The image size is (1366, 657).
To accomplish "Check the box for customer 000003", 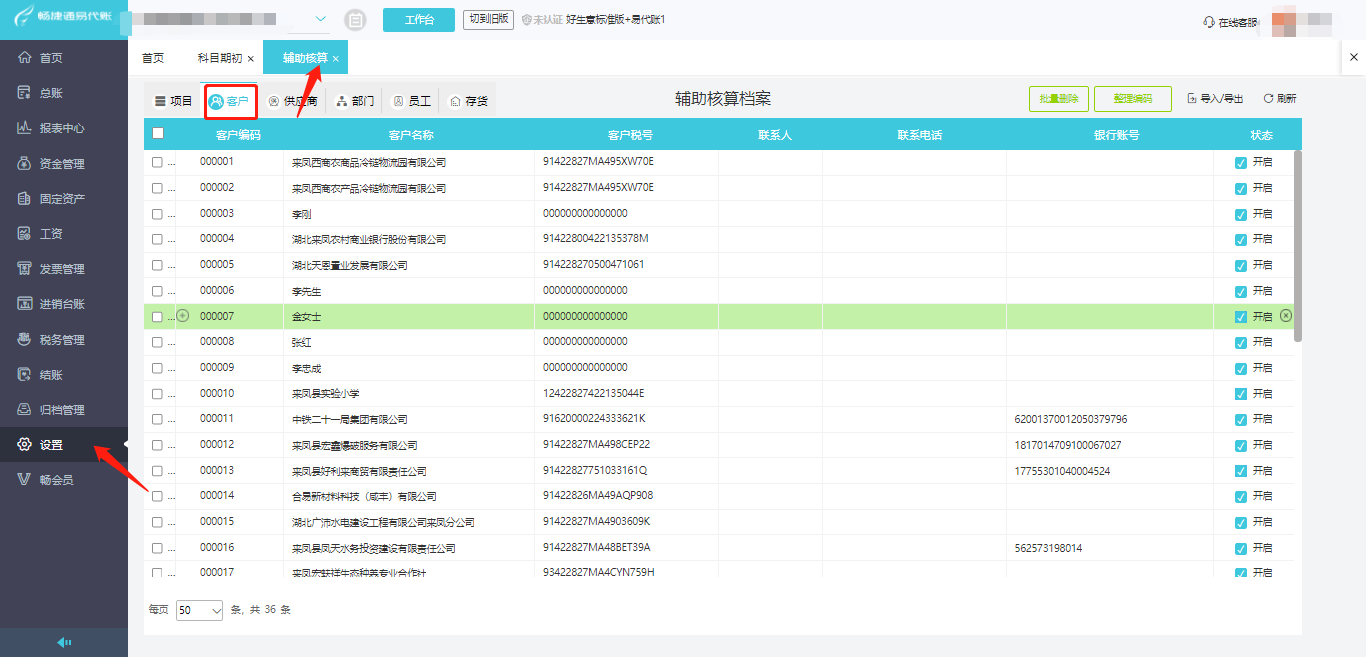I will pos(157,214).
